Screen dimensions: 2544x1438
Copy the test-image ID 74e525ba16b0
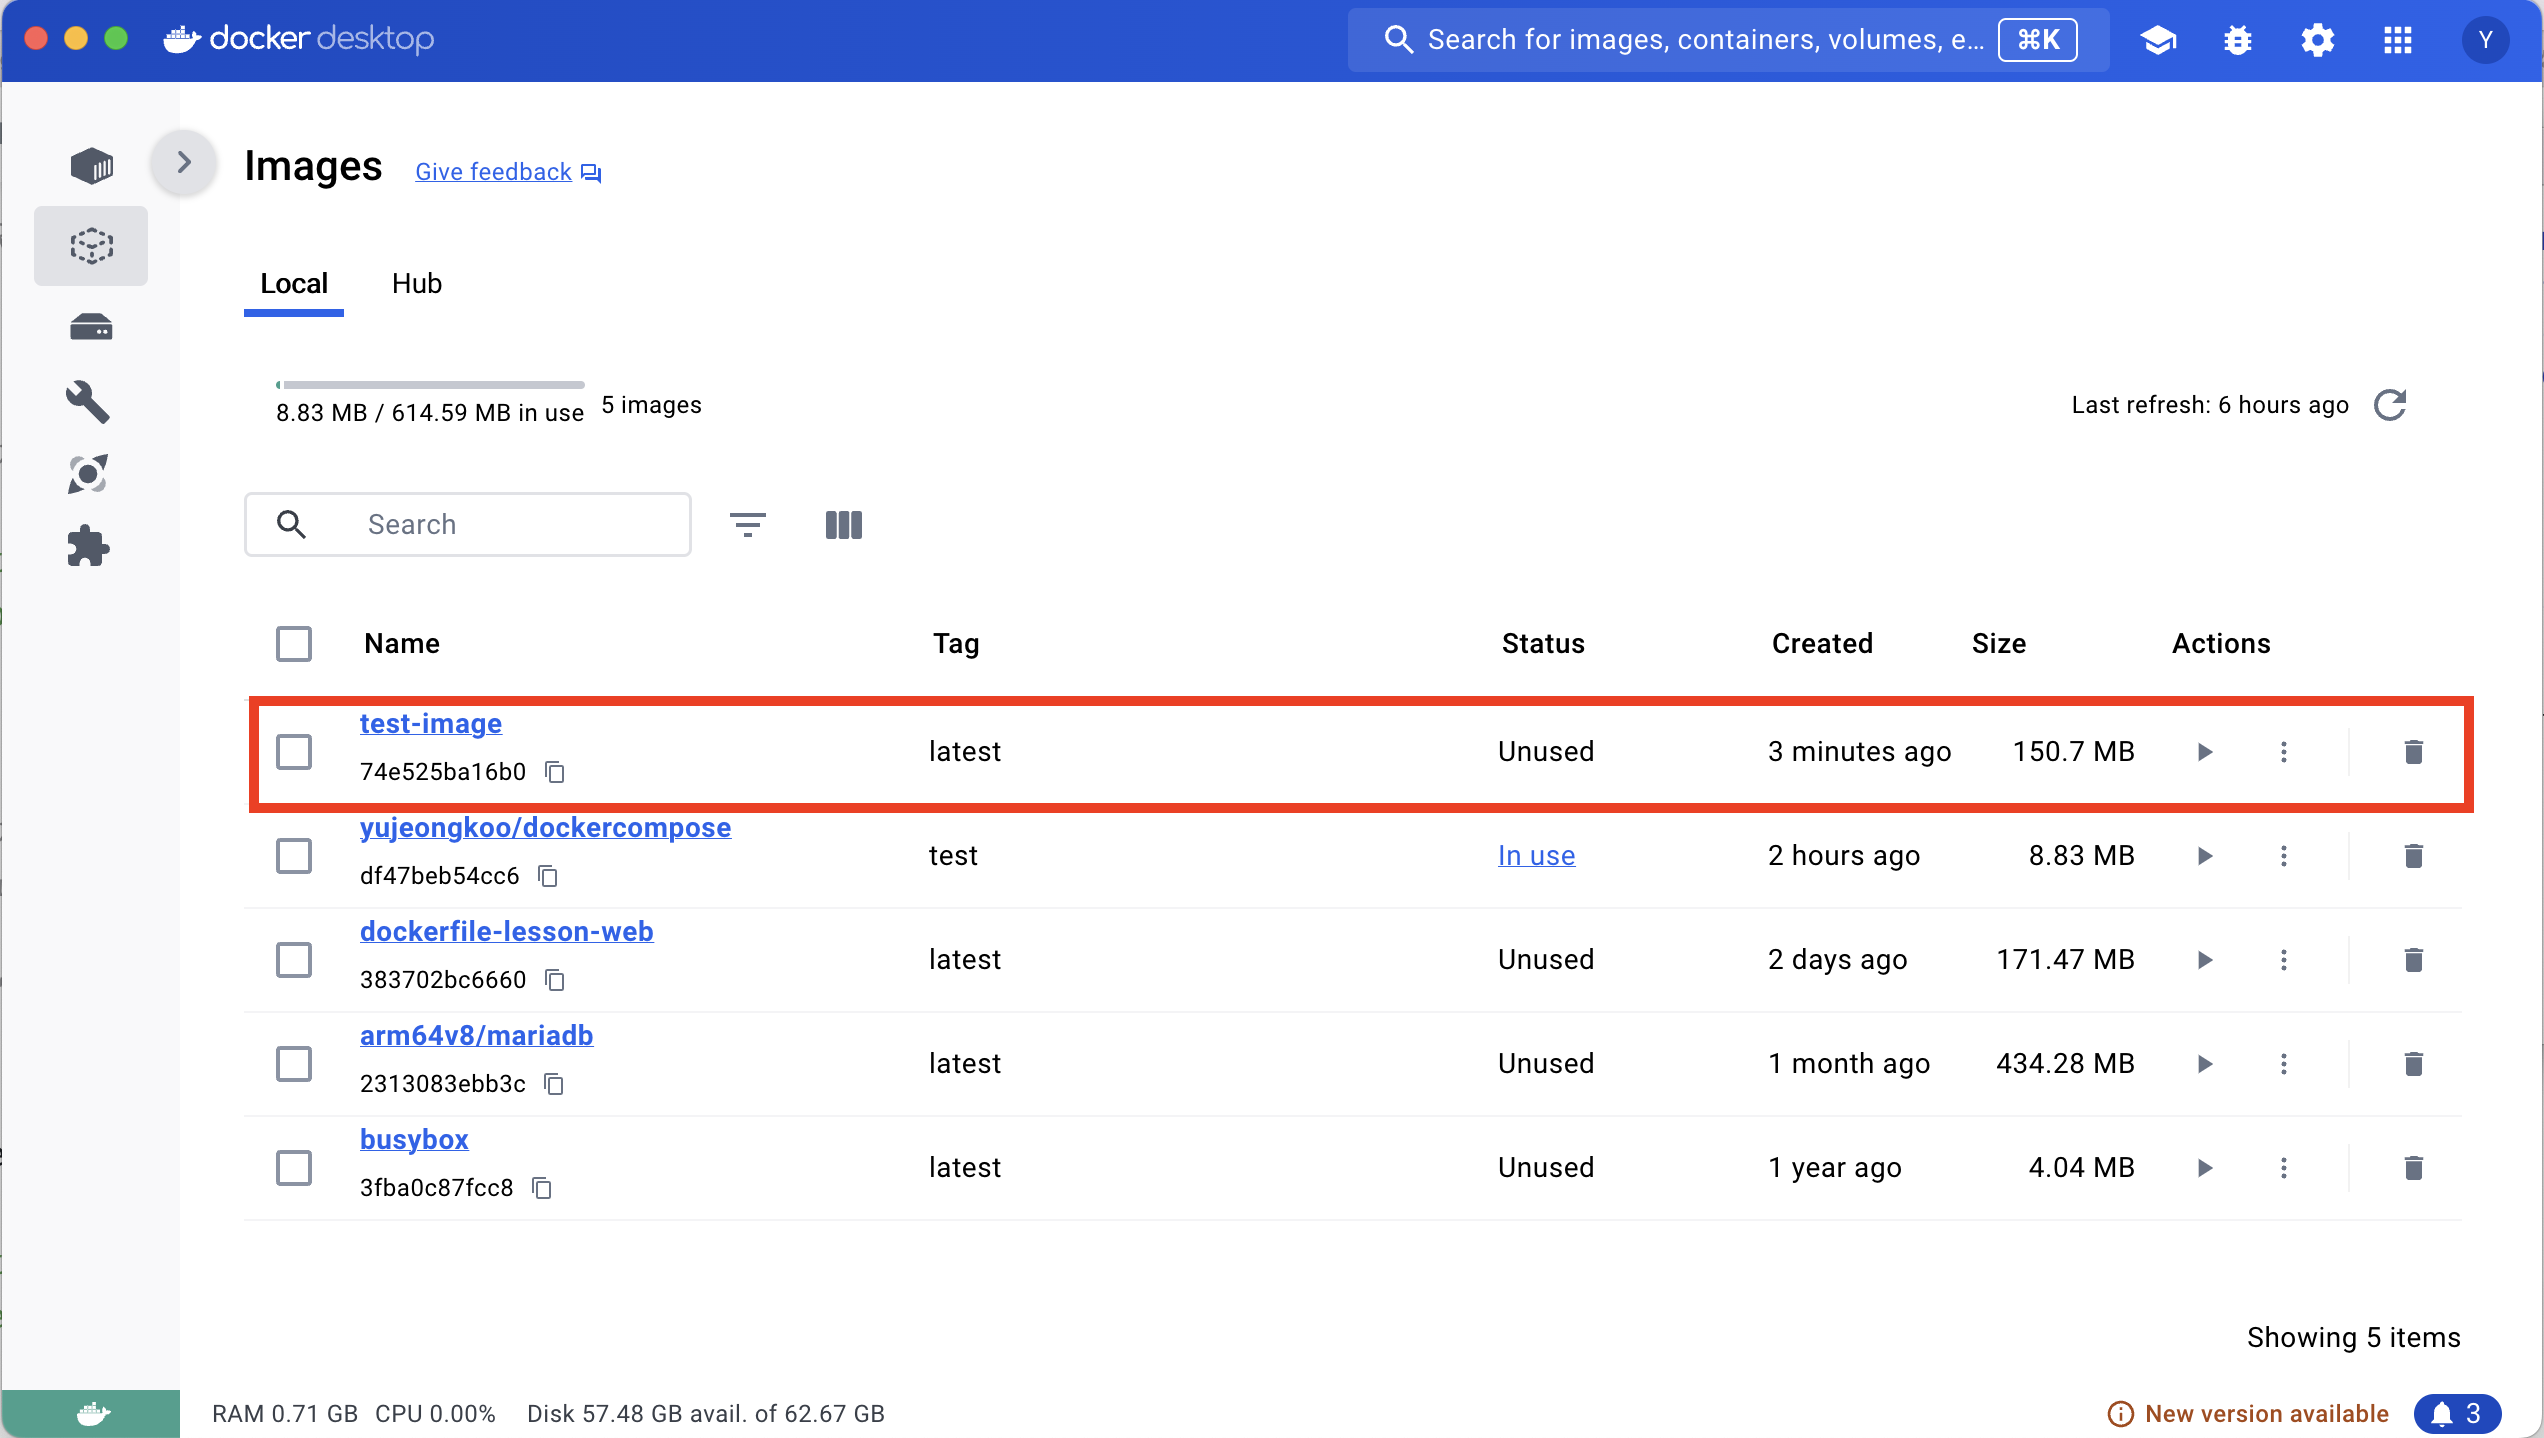[555, 772]
